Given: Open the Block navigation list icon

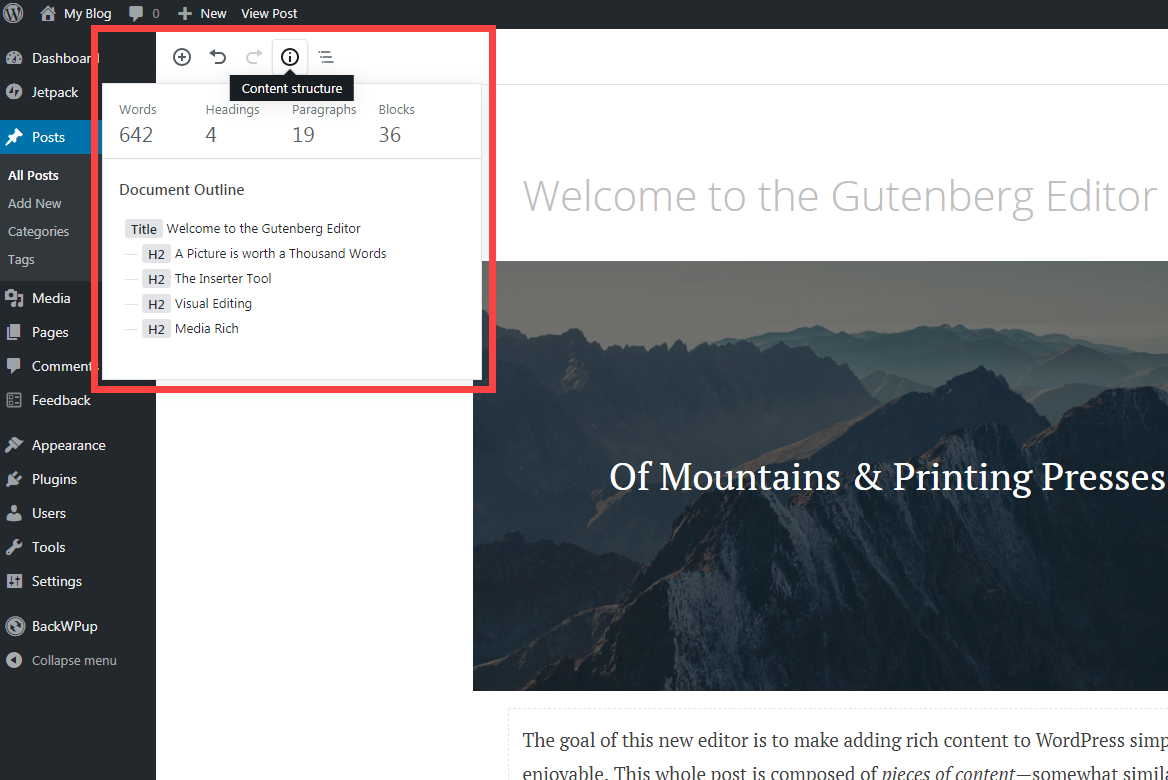Looking at the screenshot, I should pos(326,57).
